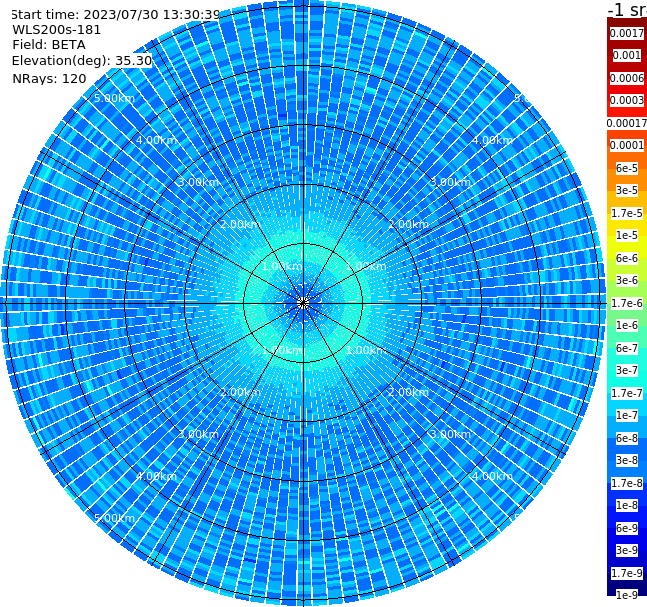Screen dimensions: 647x607
Task: Pick the 1.7e-9 colorbar label
Action: pos(627,573)
